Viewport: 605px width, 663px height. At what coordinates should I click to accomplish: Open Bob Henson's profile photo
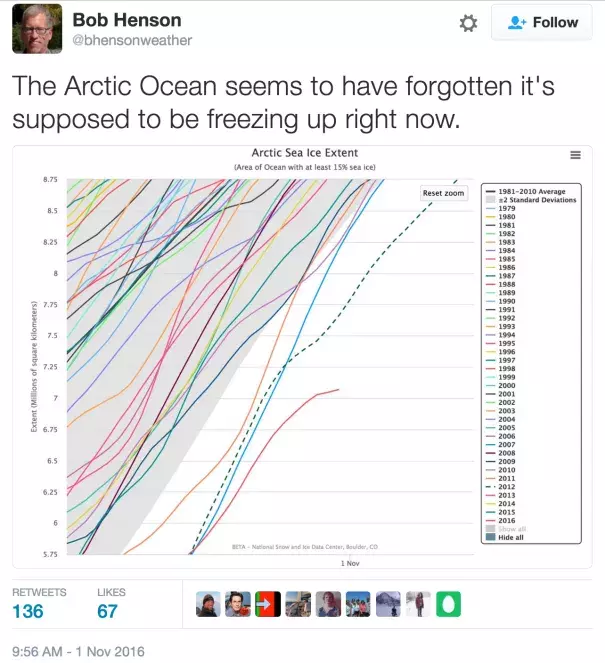click(x=37, y=29)
